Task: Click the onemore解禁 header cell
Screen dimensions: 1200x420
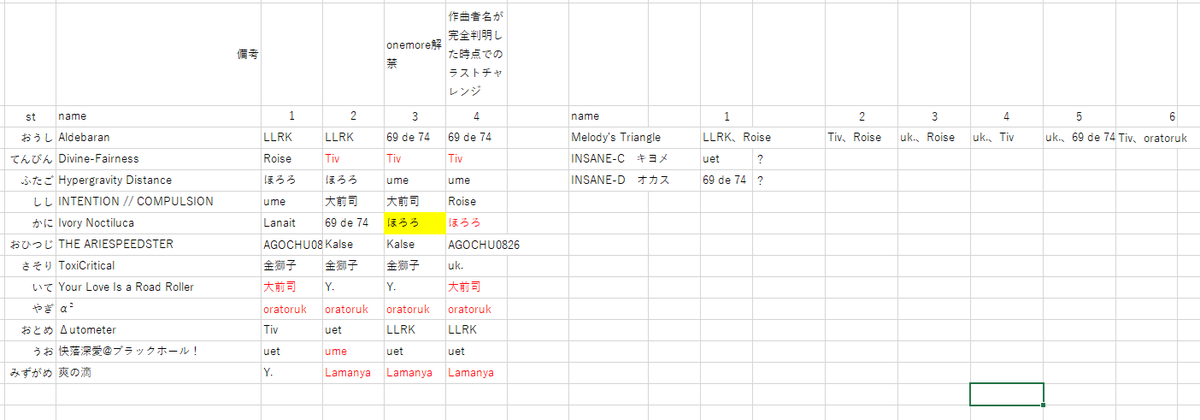Action: click(414, 54)
